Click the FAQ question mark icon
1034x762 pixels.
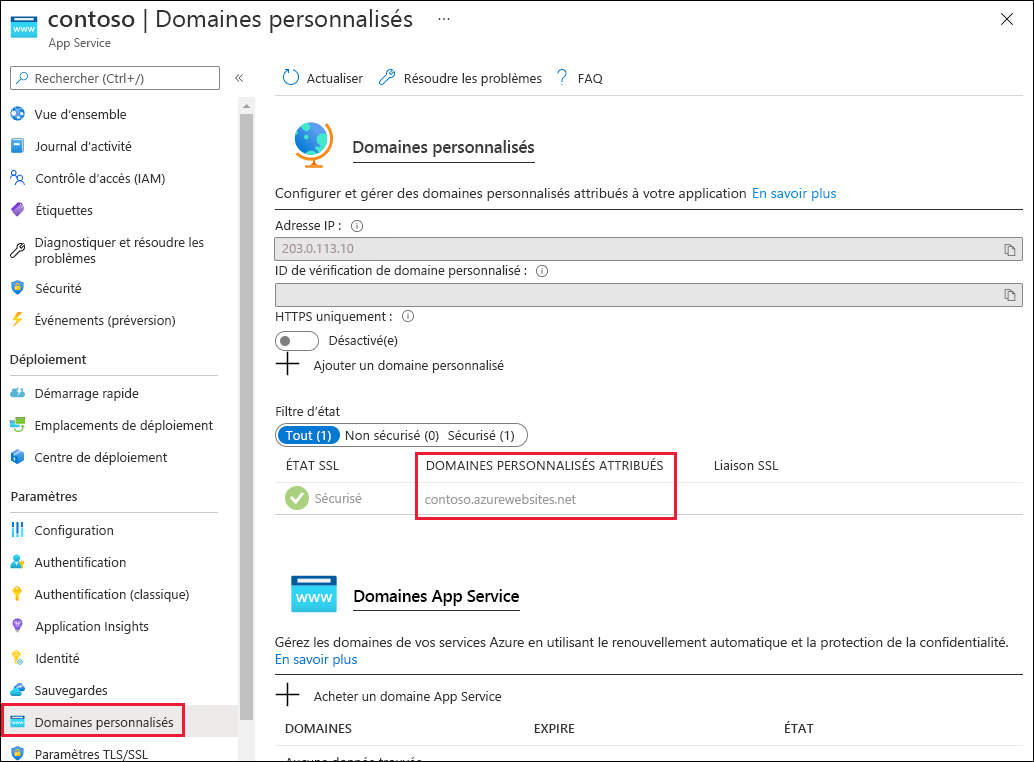[561, 77]
